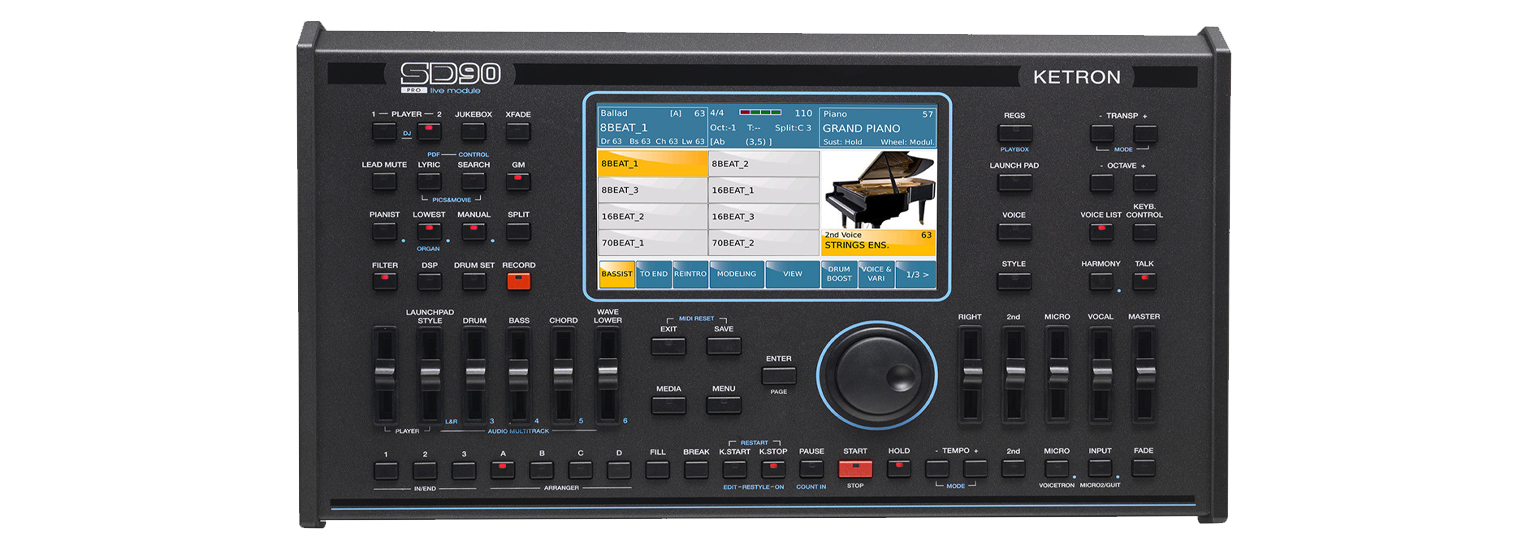Open the VIEW tab
The width and height of the screenshot is (1517, 559).
792,274
